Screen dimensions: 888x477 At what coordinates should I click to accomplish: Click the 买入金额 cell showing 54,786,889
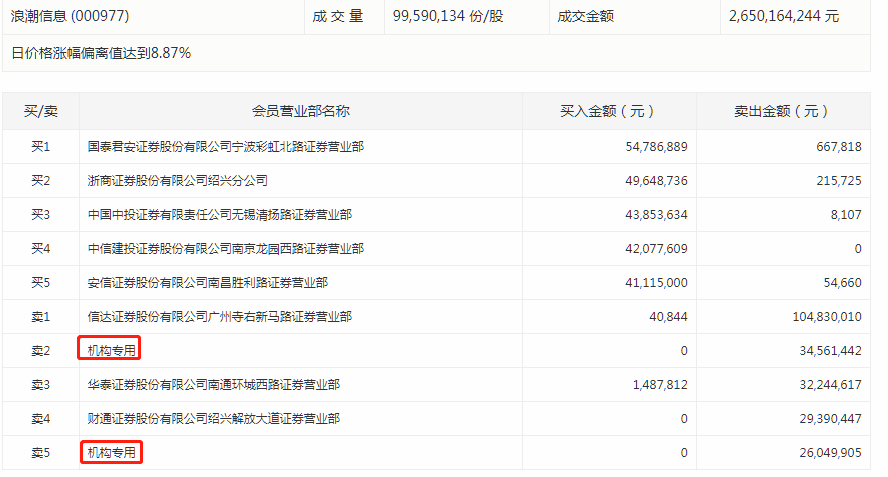[x=654, y=147]
